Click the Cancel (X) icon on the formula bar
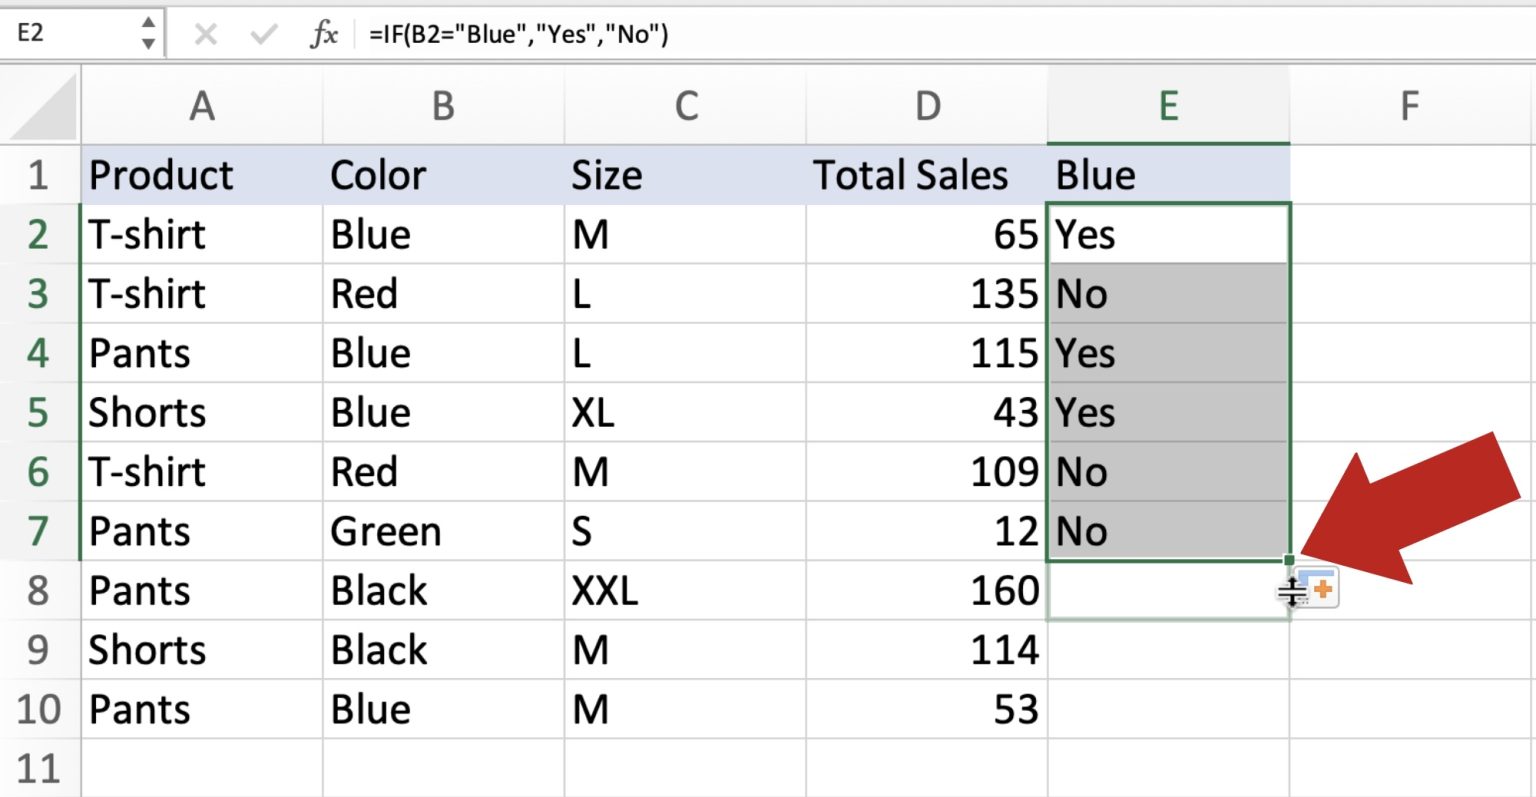The width and height of the screenshot is (1536, 797). tap(207, 32)
